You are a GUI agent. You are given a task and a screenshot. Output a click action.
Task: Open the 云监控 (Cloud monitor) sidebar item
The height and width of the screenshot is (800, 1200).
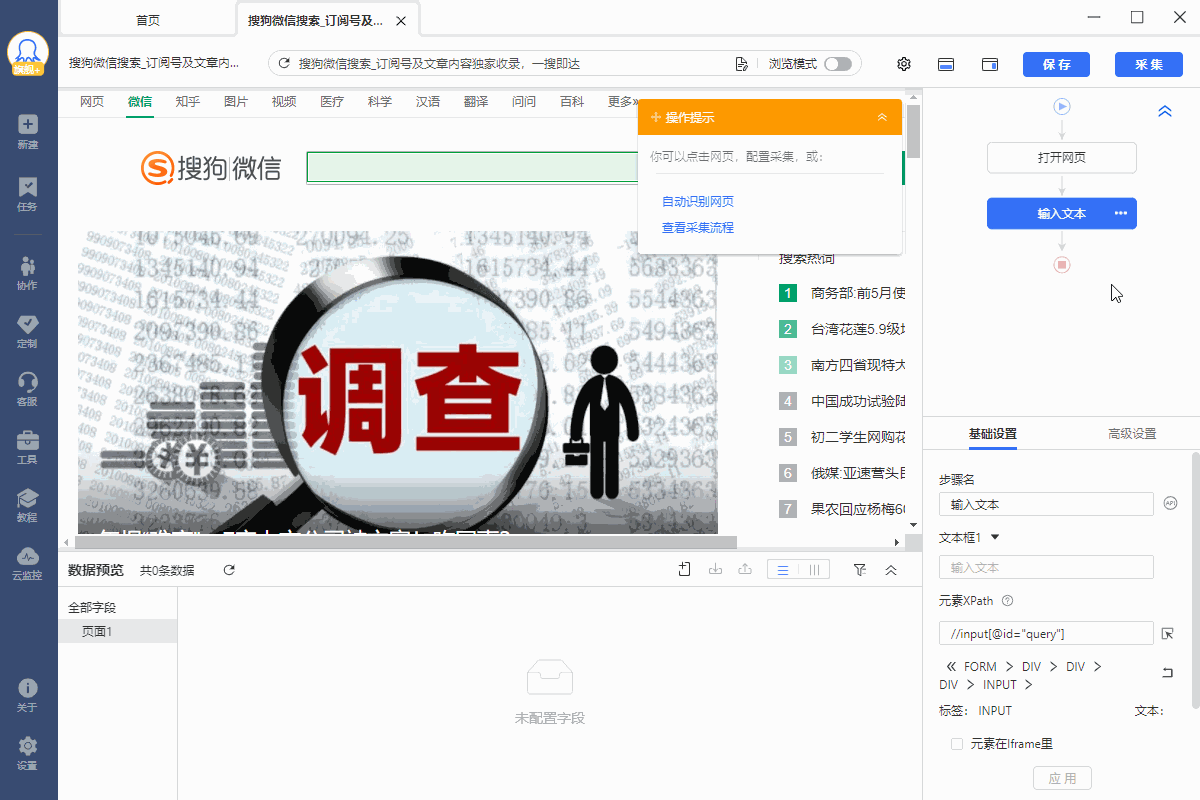click(28, 563)
